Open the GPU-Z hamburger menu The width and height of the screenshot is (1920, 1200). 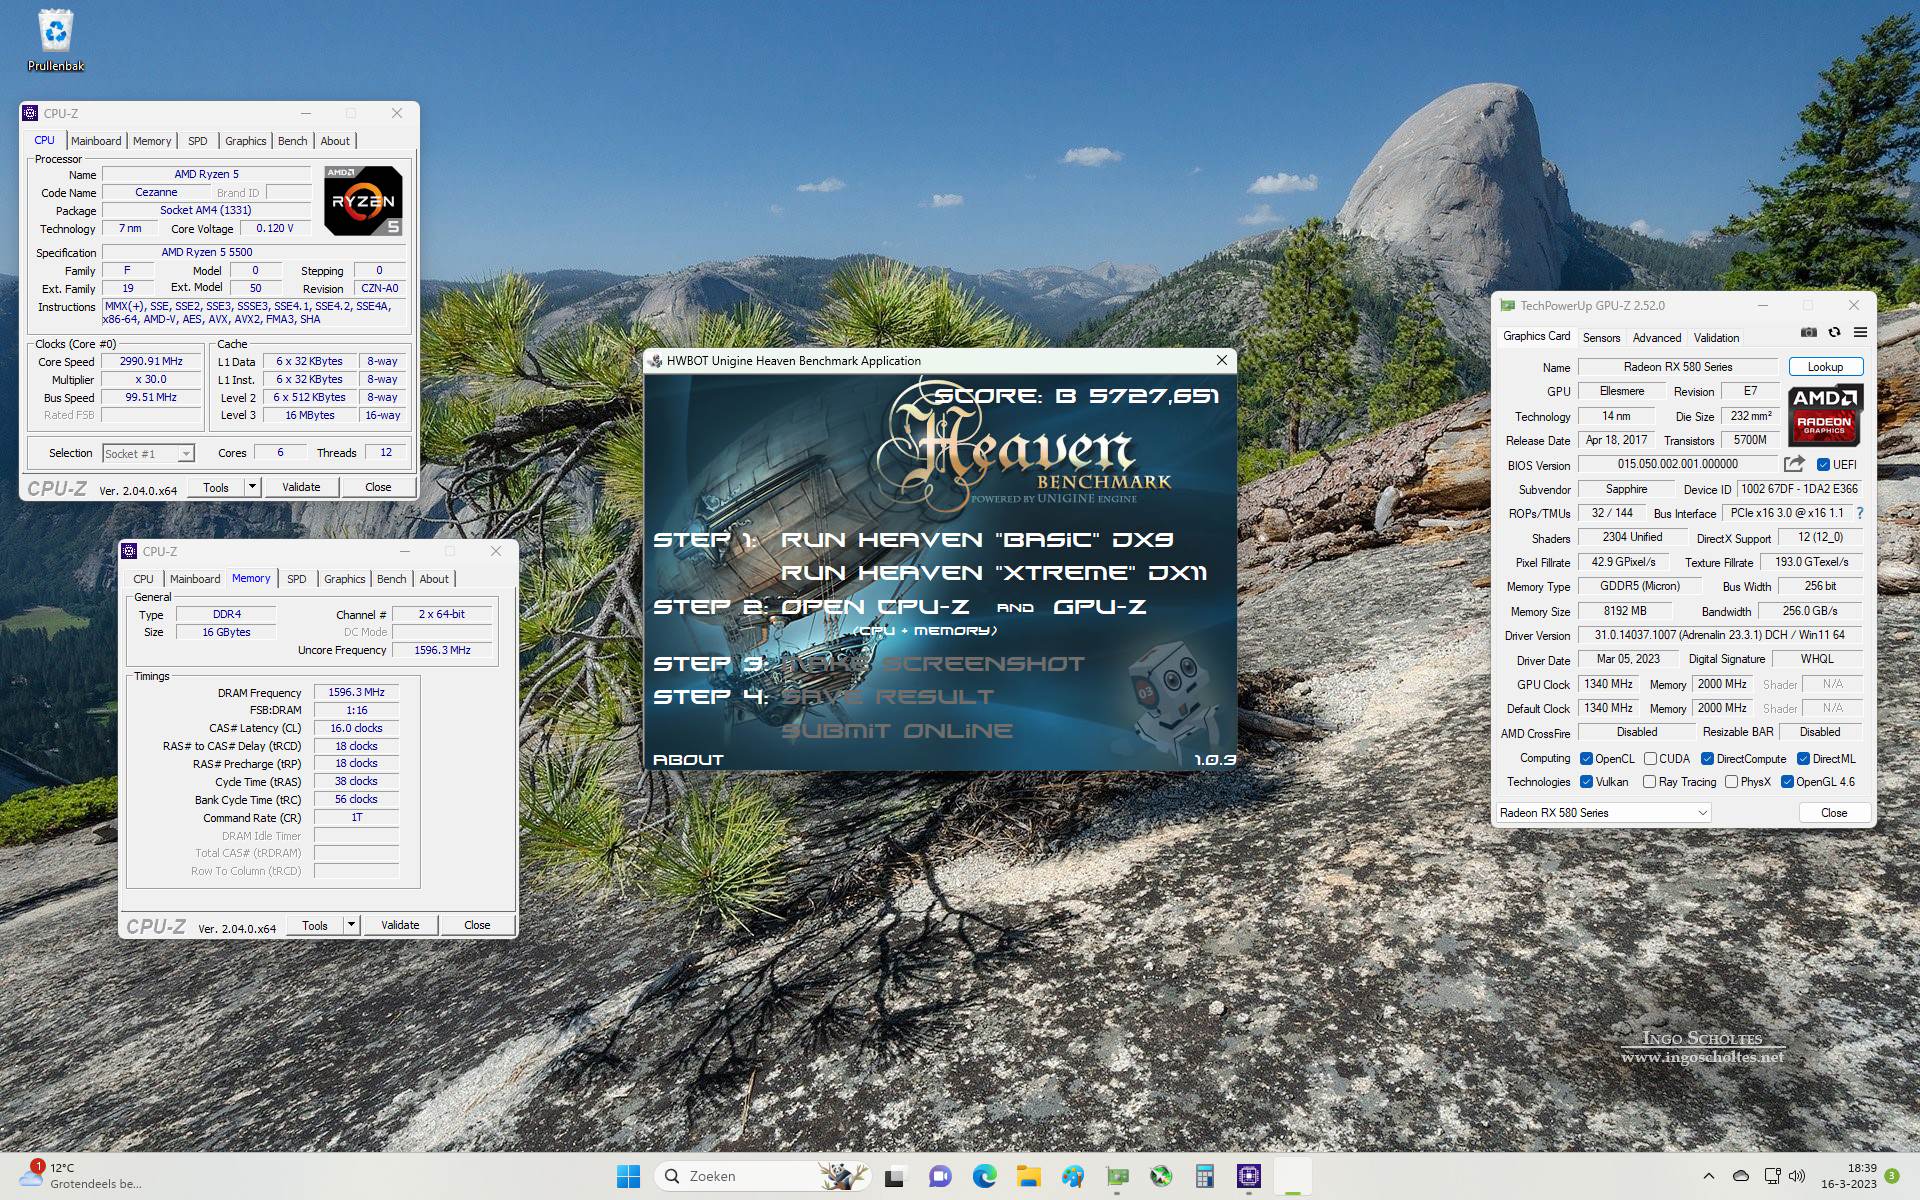pyautogui.click(x=1860, y=333)
